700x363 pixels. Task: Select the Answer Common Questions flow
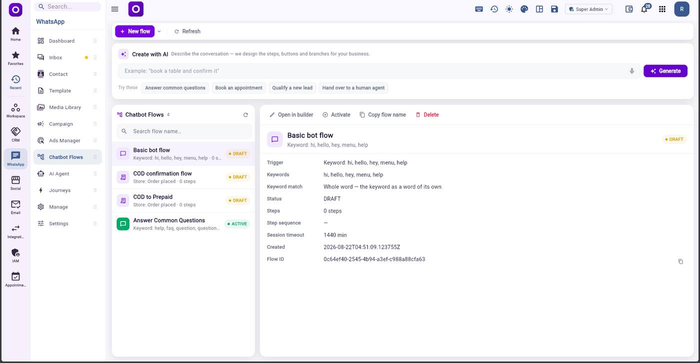[183, 224]
